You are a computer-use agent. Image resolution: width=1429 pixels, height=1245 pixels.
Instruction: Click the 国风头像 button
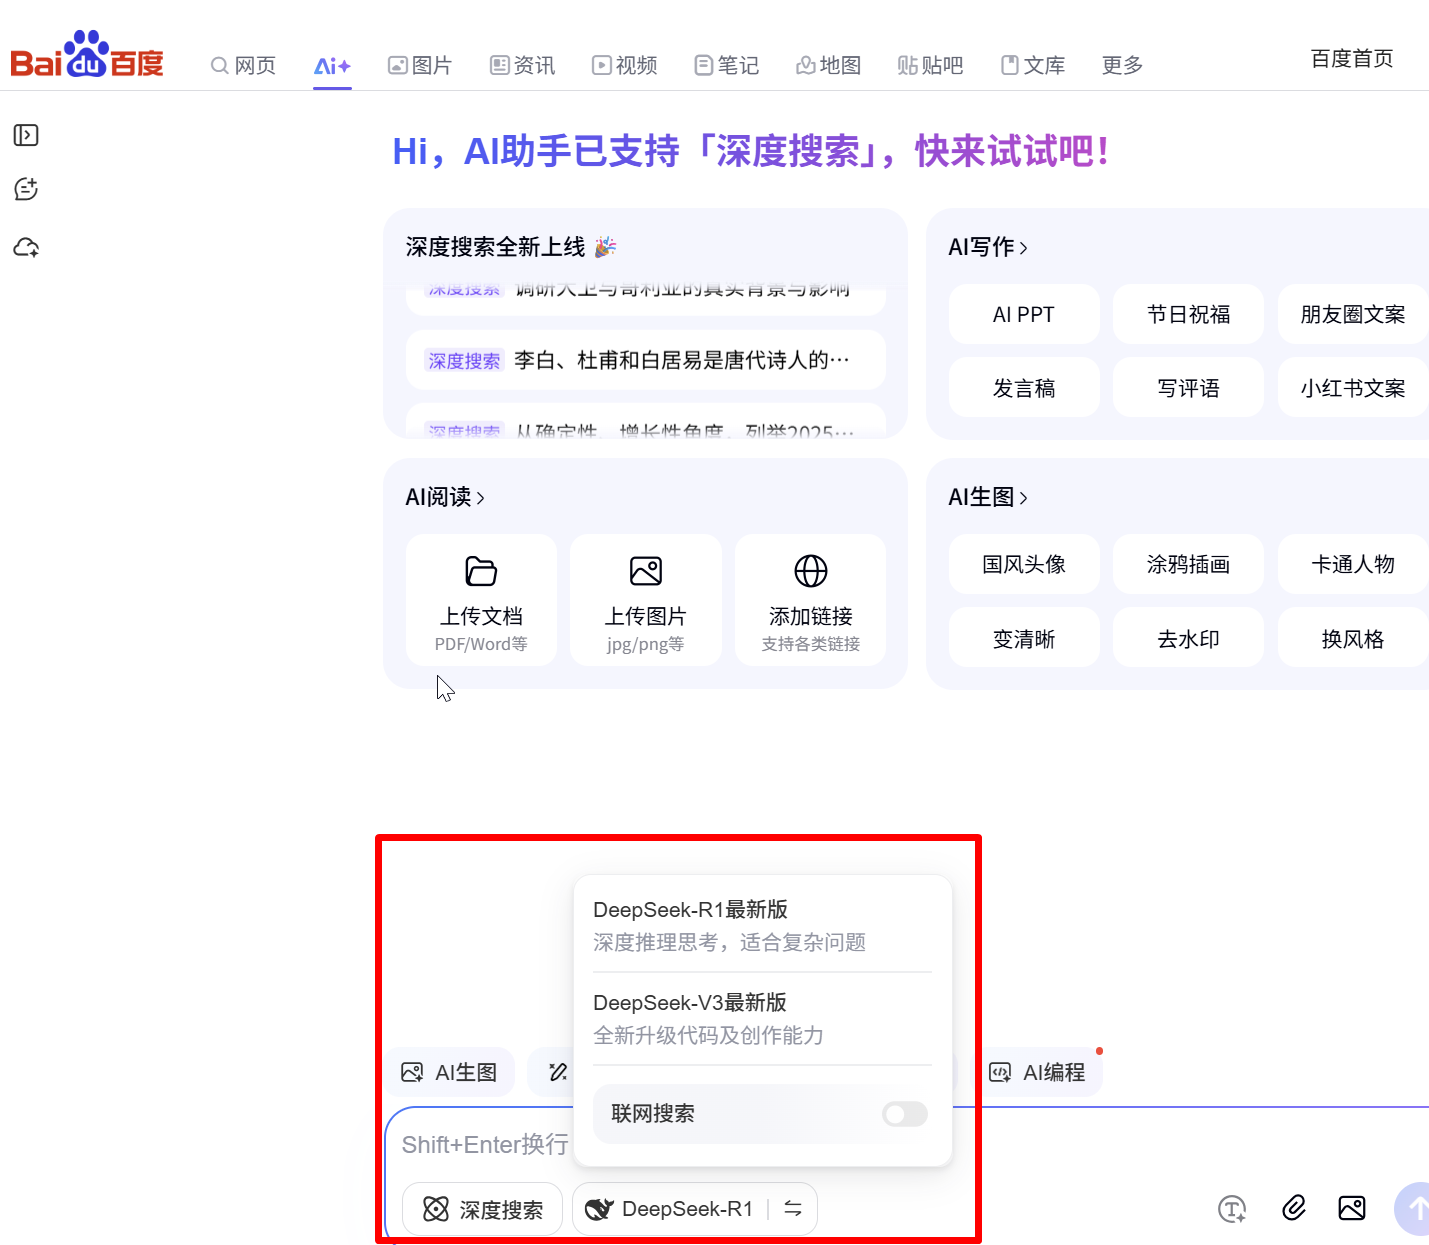1024,564
